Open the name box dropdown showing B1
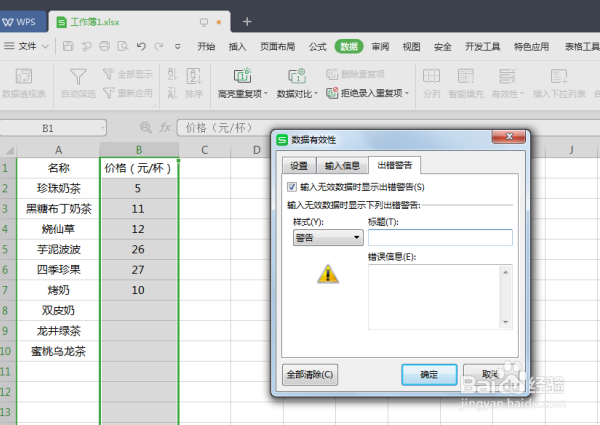 (x=103, y=128)
